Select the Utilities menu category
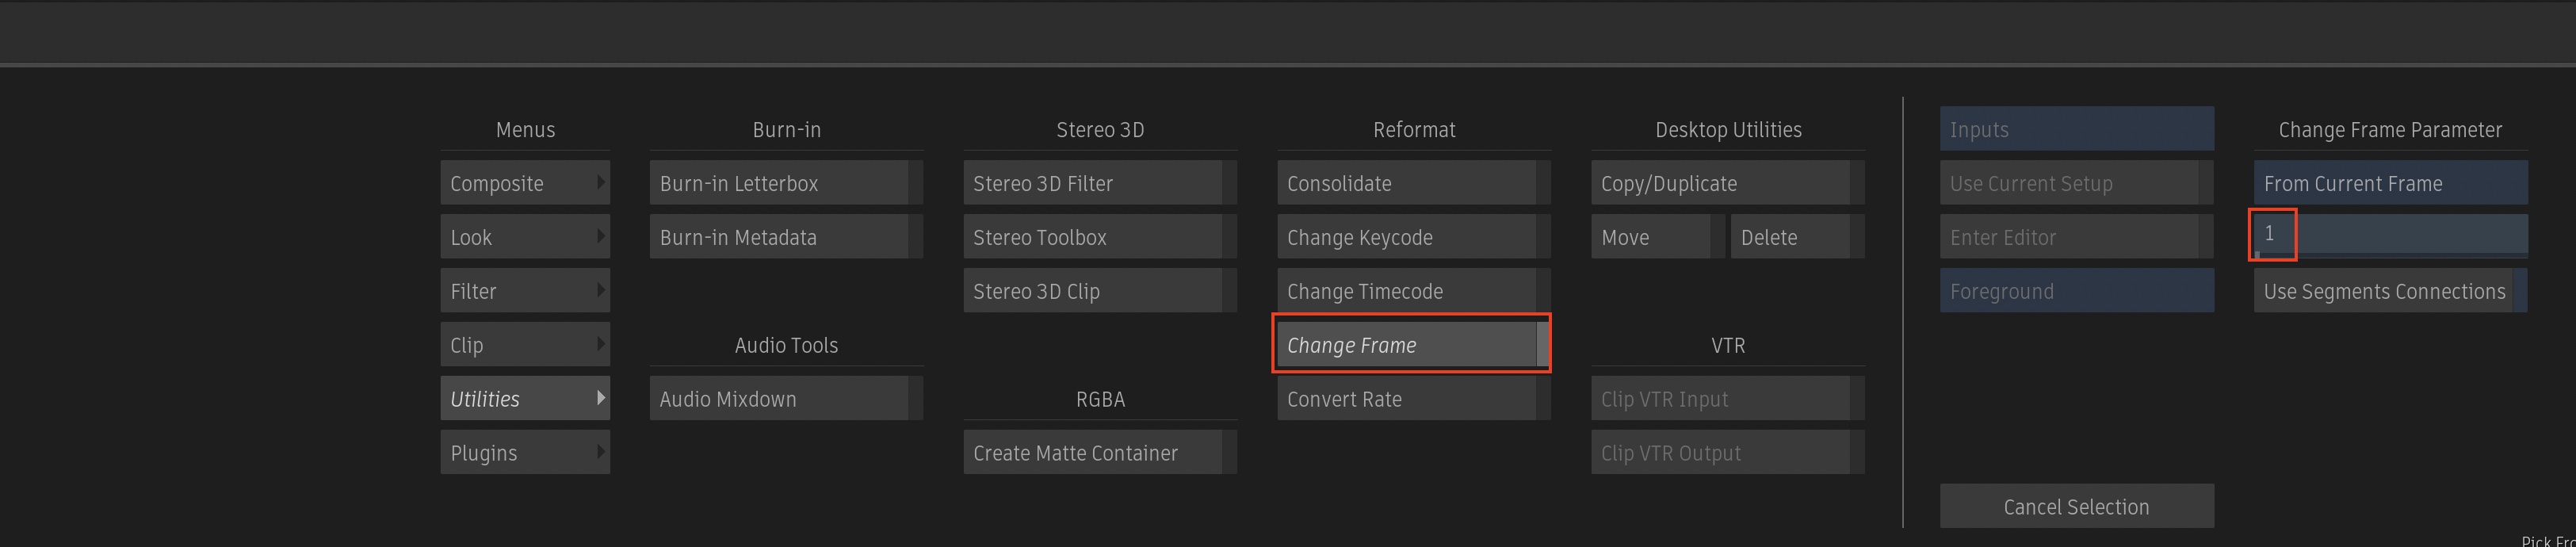Image resolution: width=2576 pixels, height=547 pixels. 524,399
